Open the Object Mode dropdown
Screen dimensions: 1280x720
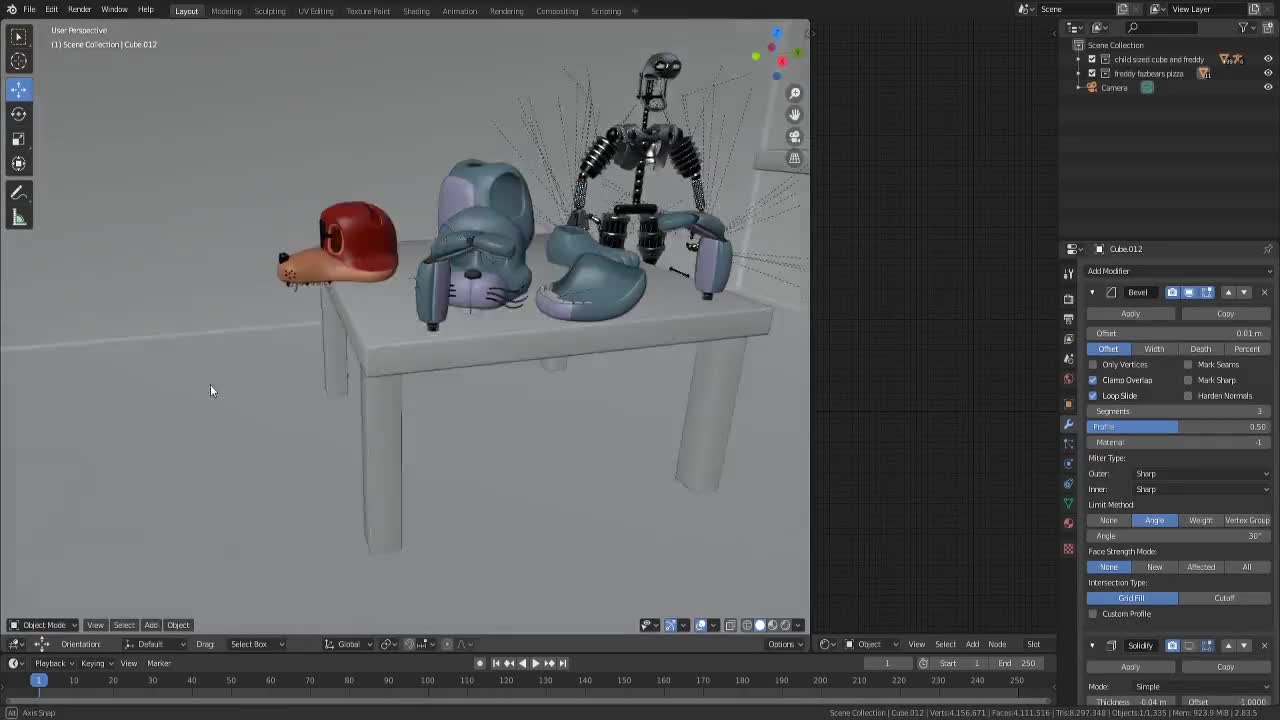[42, 625]
